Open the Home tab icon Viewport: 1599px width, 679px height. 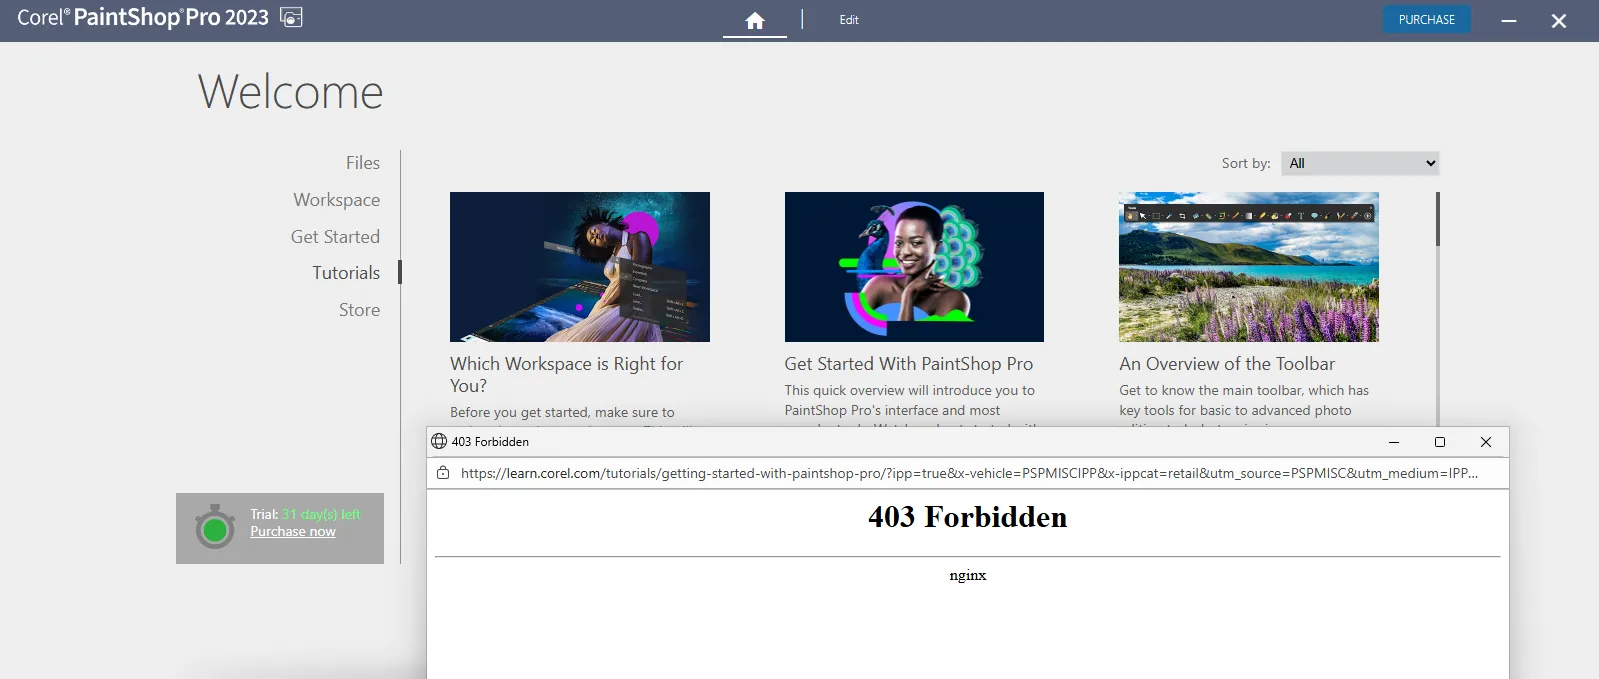click(755, 20)
